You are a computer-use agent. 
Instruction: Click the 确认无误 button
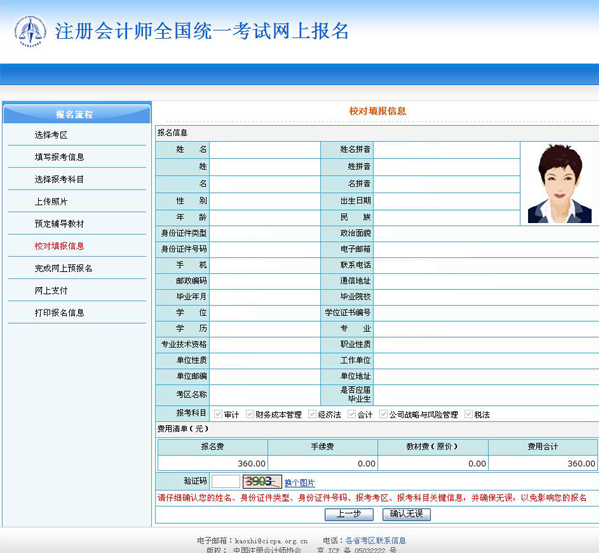coord(406,514)
